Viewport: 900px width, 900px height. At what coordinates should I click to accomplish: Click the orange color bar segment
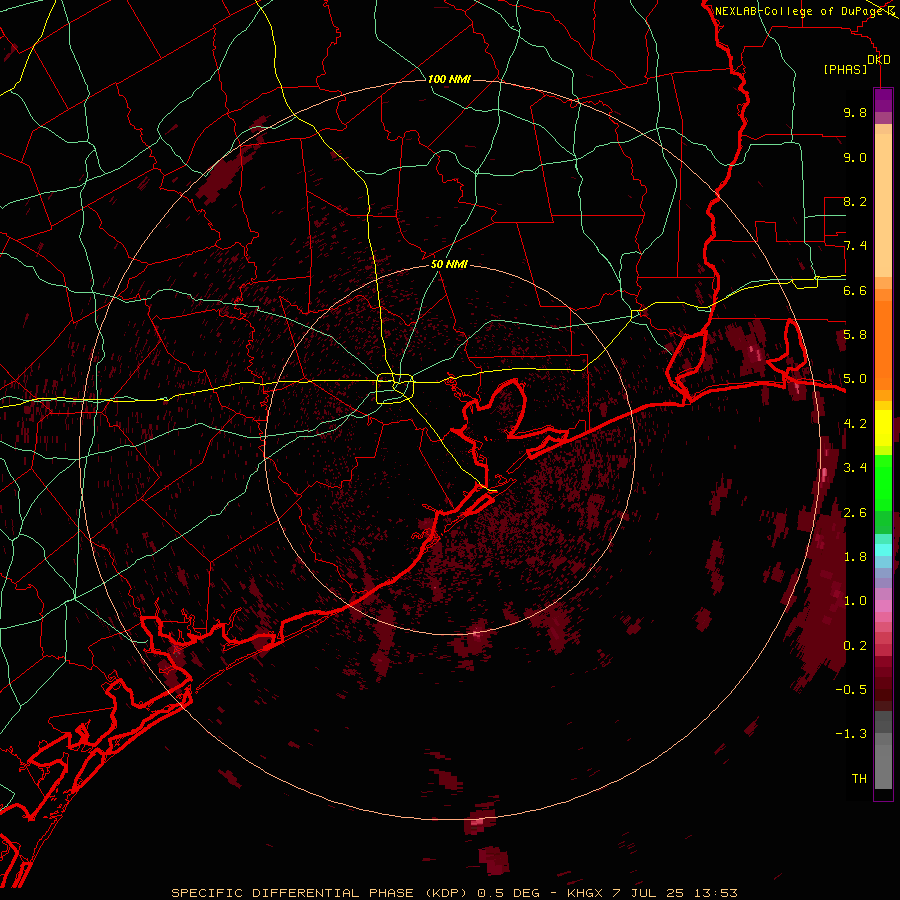coord(883,344)
